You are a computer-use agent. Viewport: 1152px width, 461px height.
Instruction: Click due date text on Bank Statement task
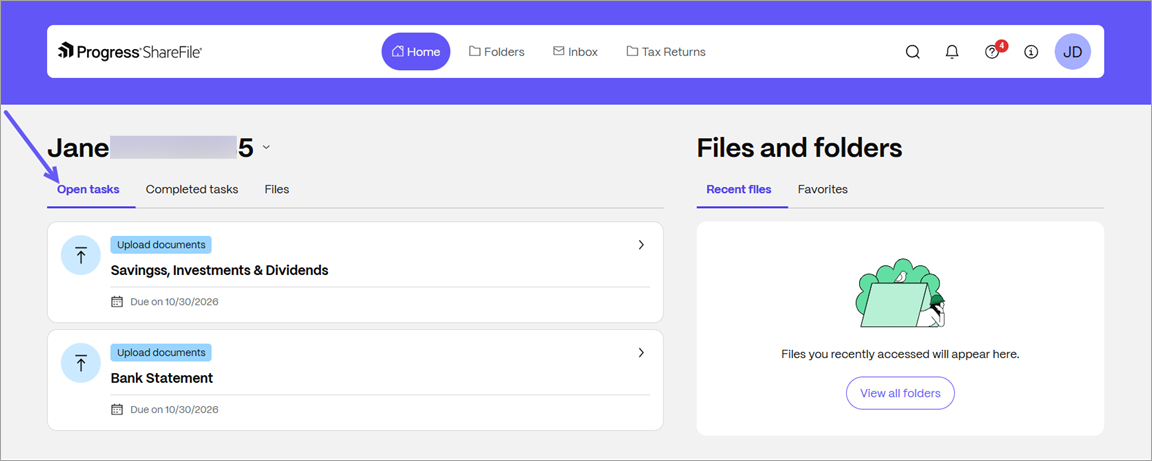coord(174,410)
